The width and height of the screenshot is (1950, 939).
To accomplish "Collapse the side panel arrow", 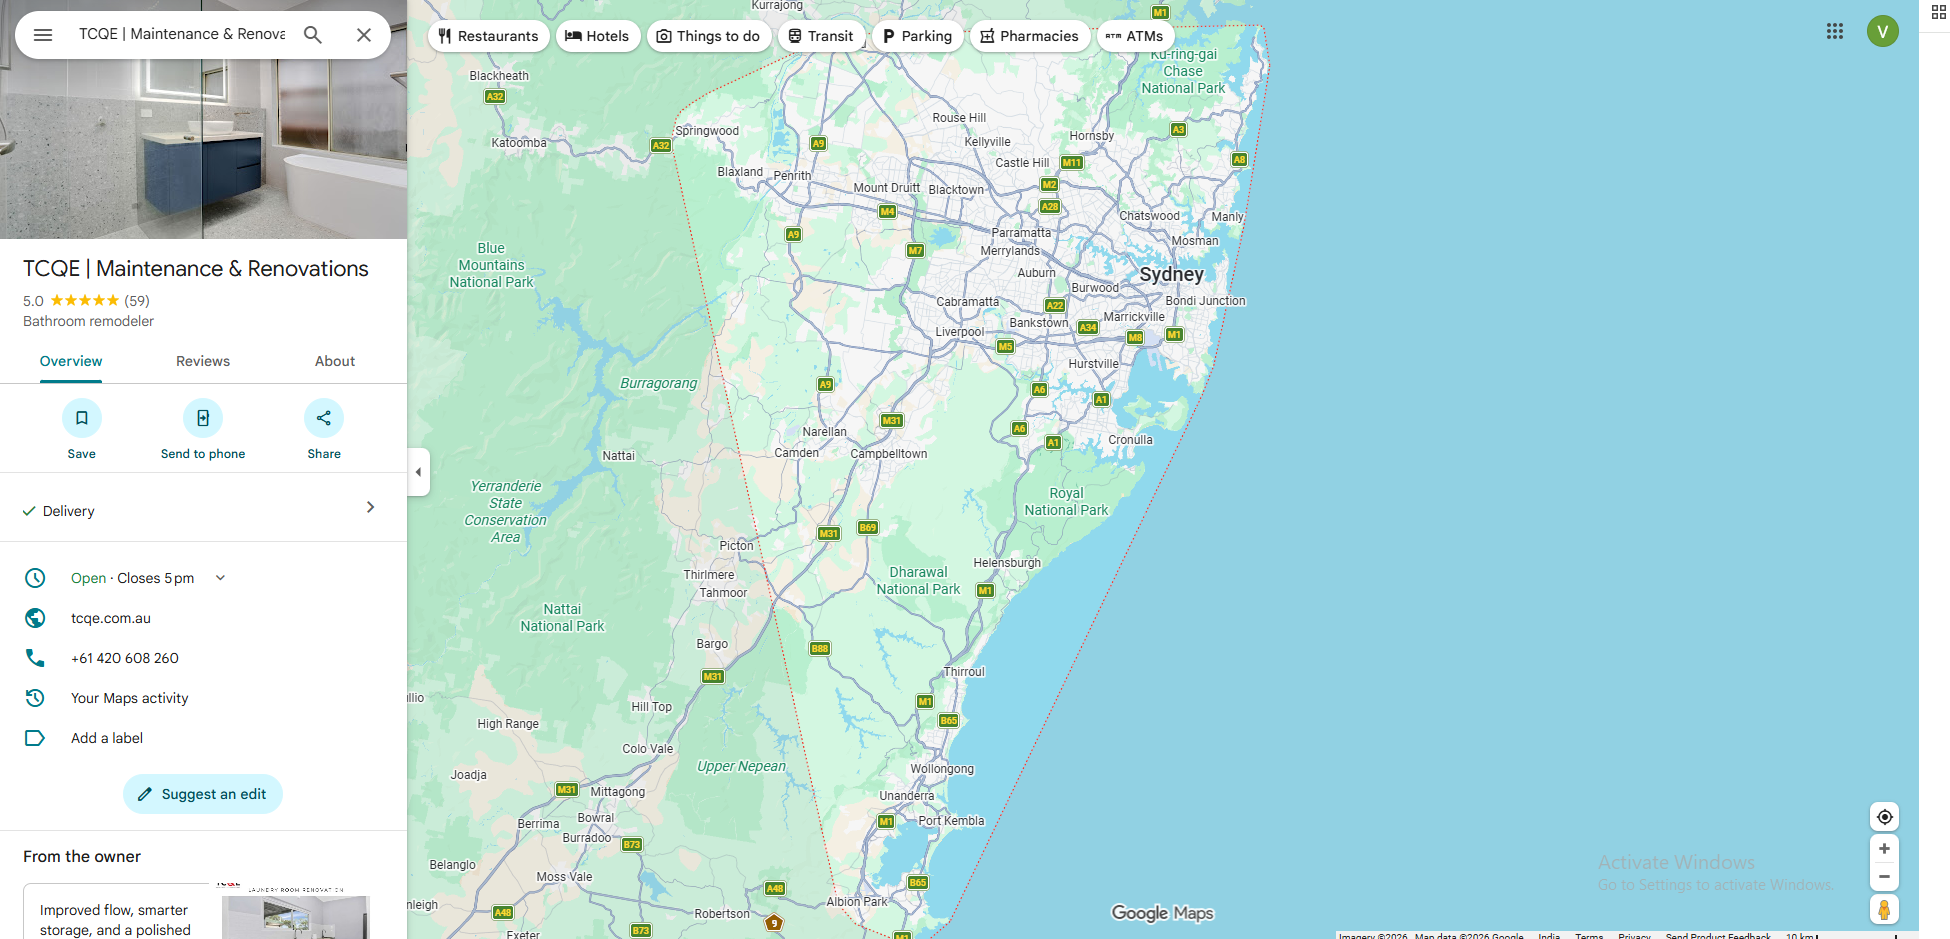I will coord(419,472).
